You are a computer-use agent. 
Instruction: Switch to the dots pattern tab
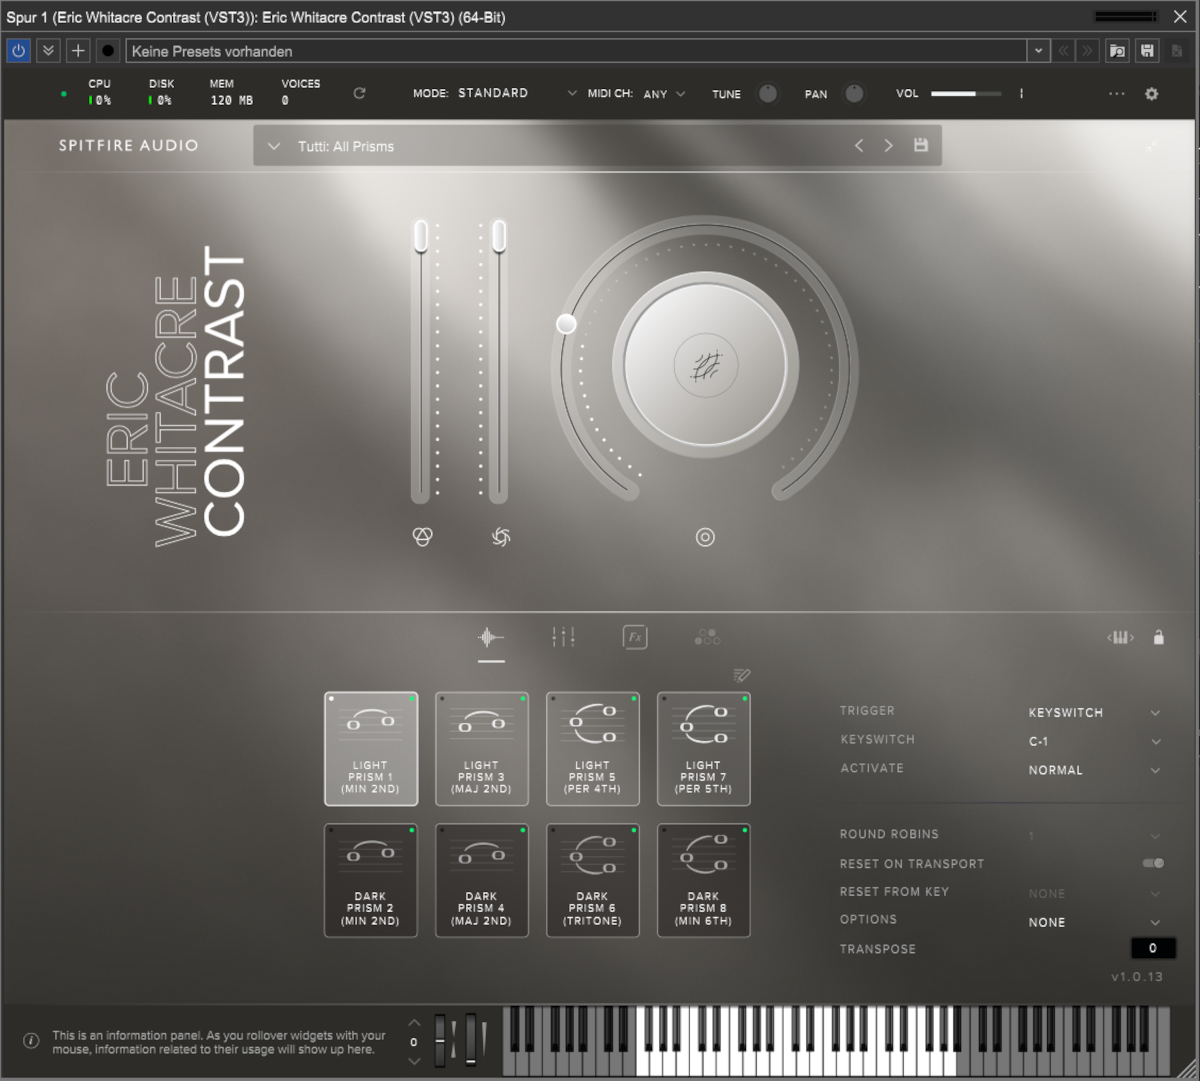tap(707, 637)
